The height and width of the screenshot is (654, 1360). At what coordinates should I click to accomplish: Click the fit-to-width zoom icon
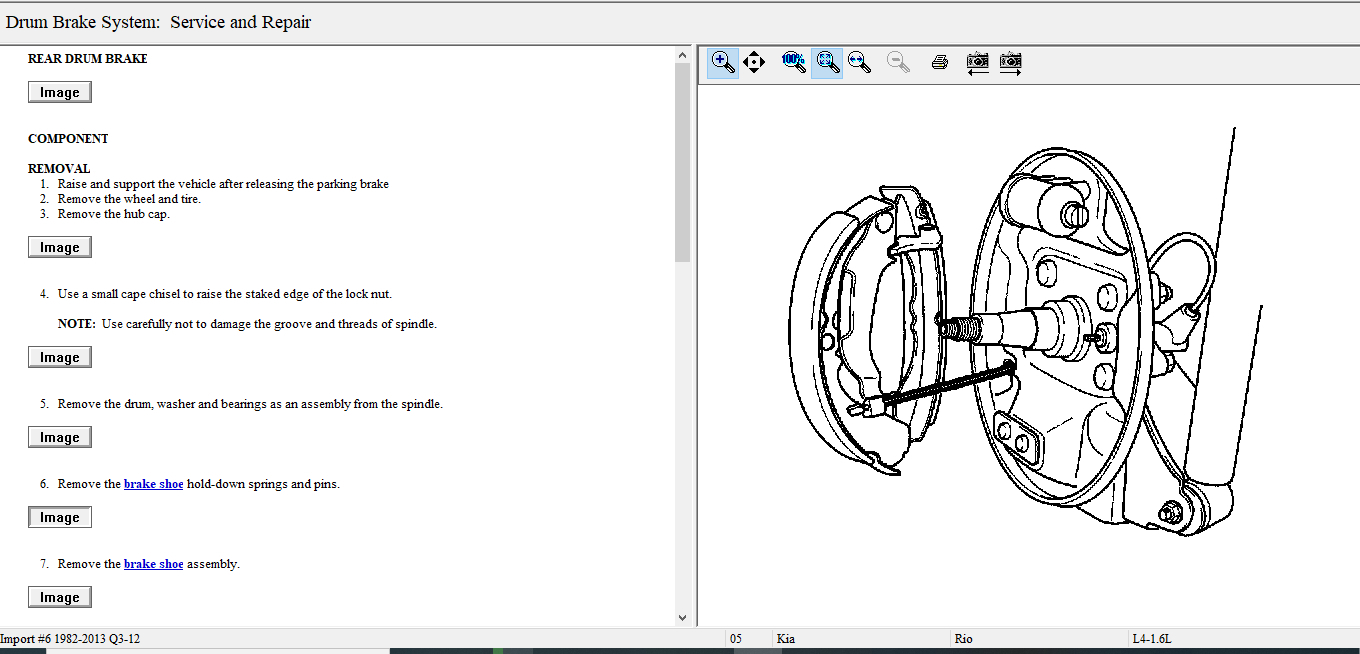click(x=858, y=62)
